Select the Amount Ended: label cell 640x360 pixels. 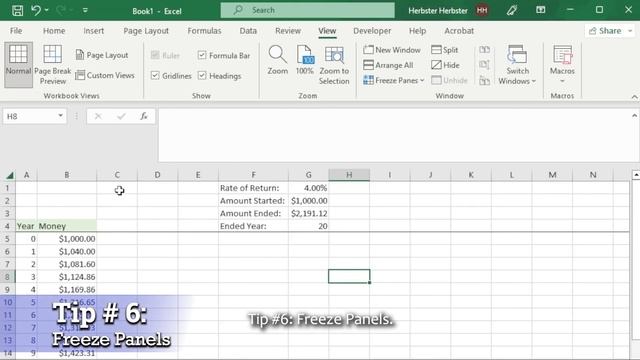[253, 213]
